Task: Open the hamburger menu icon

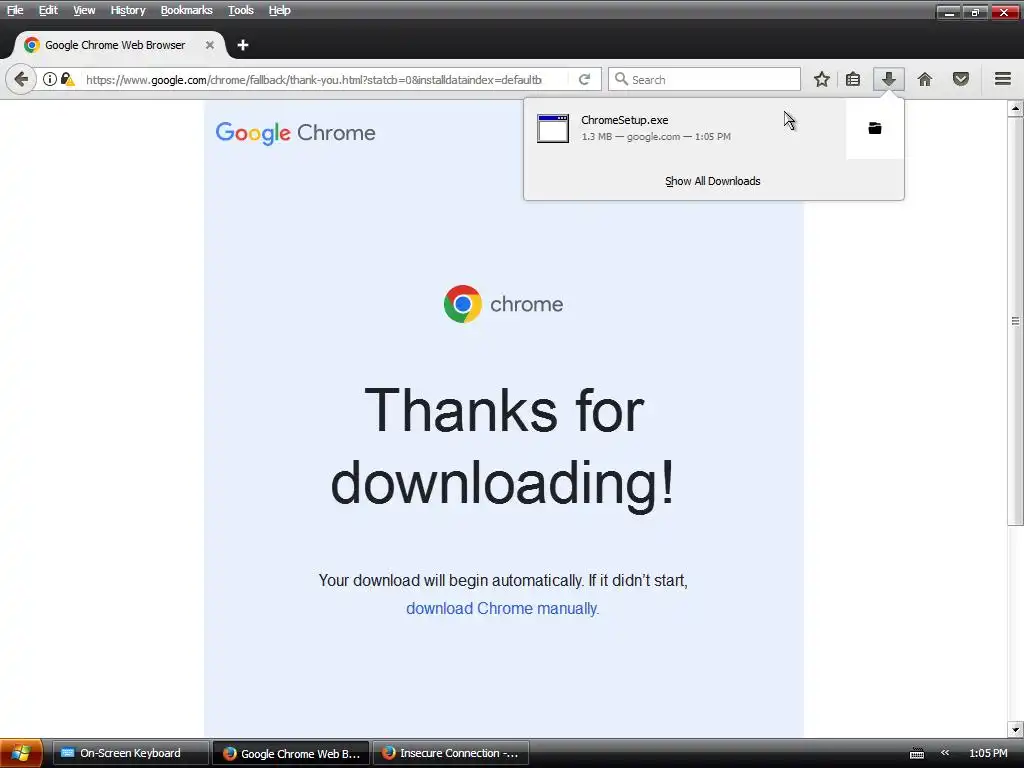Action: (x=1003, y=79)
